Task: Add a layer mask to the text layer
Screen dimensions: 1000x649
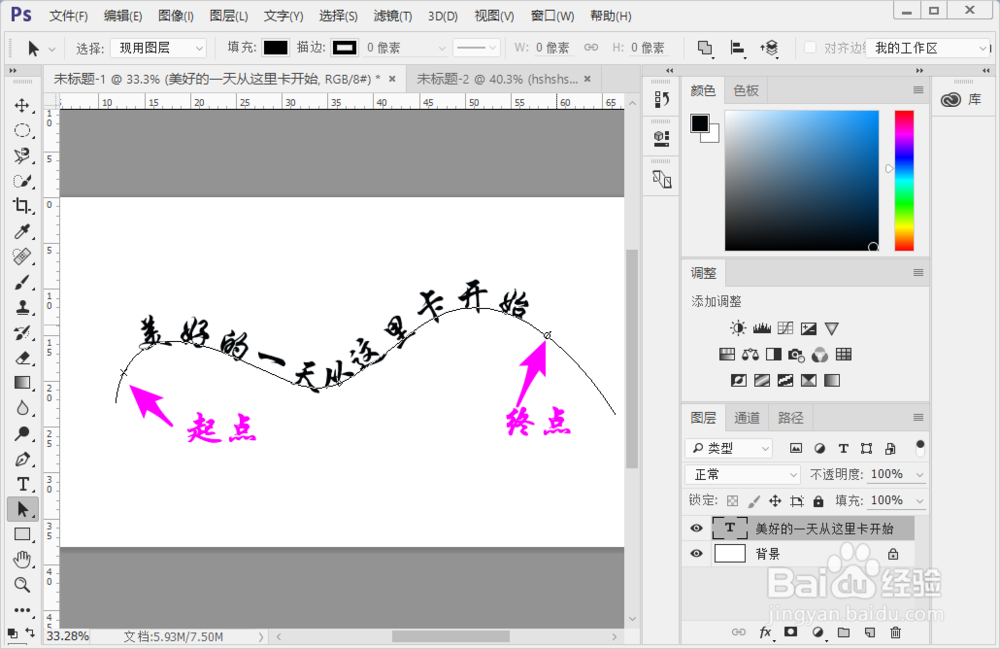Action: tap(790, 632)
